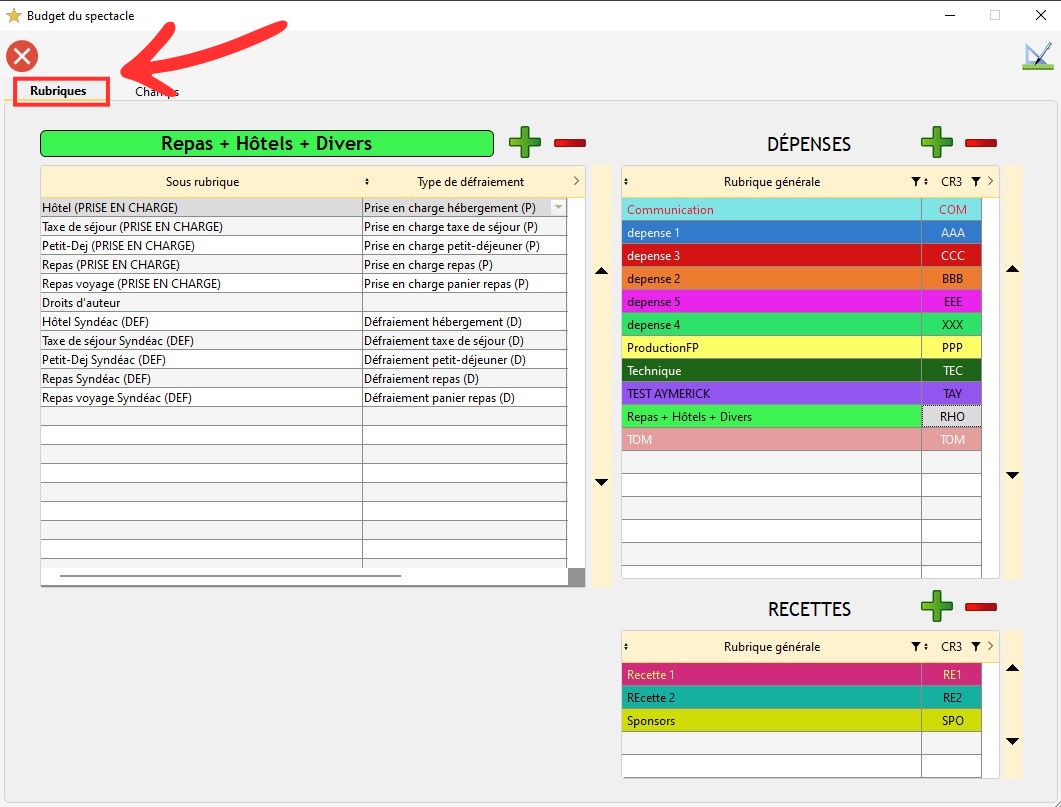Click the chart icon at top right

click(x=1037, y=57)
